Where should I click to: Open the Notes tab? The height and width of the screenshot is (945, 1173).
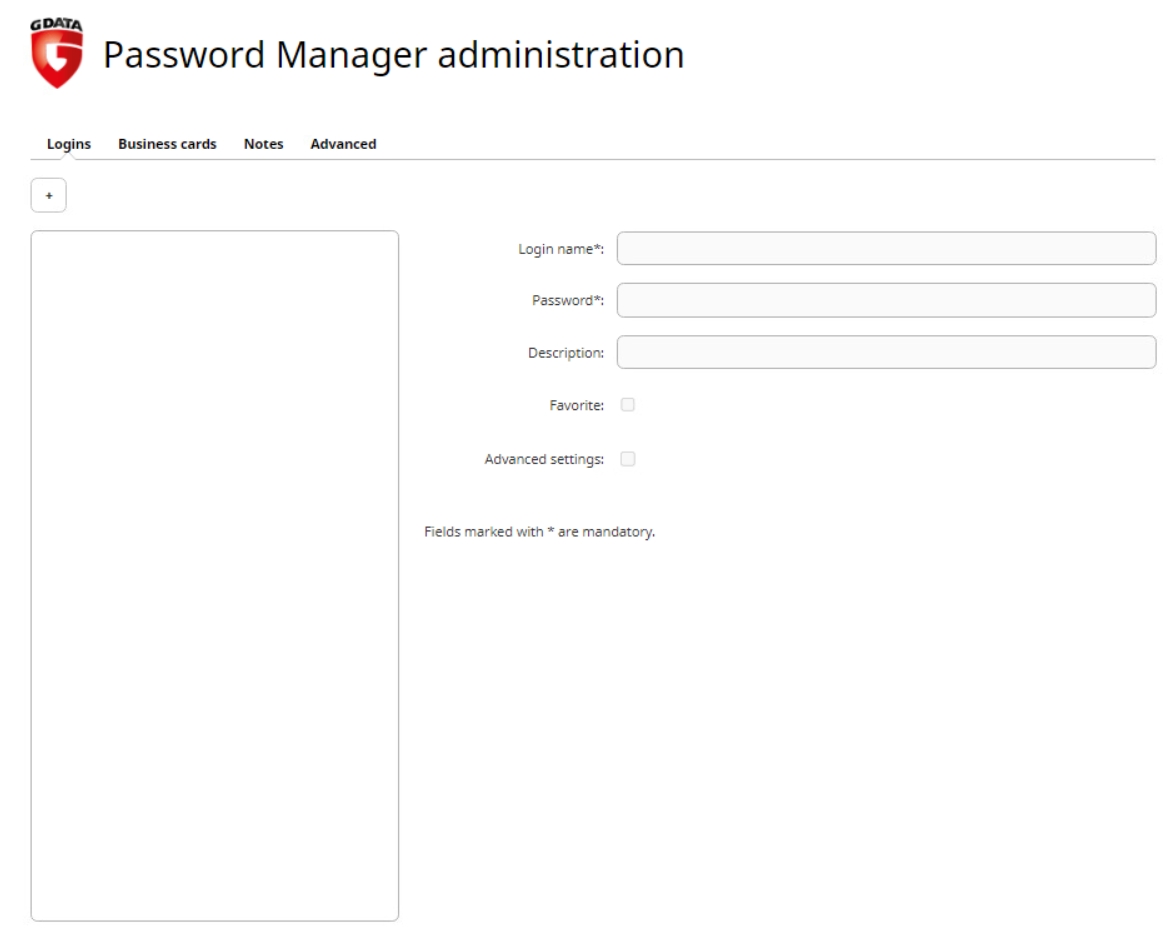click(x=263, y=144)
